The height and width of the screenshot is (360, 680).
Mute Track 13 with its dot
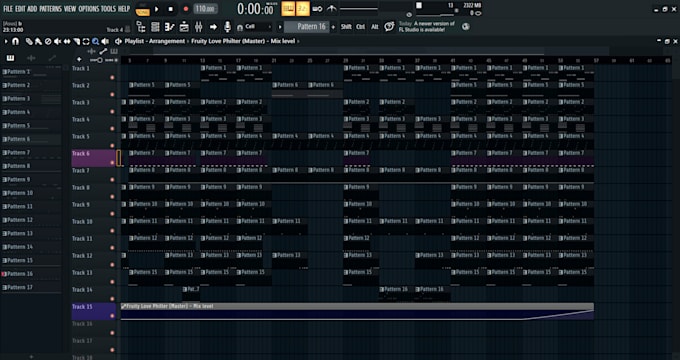tap(112, 282)
